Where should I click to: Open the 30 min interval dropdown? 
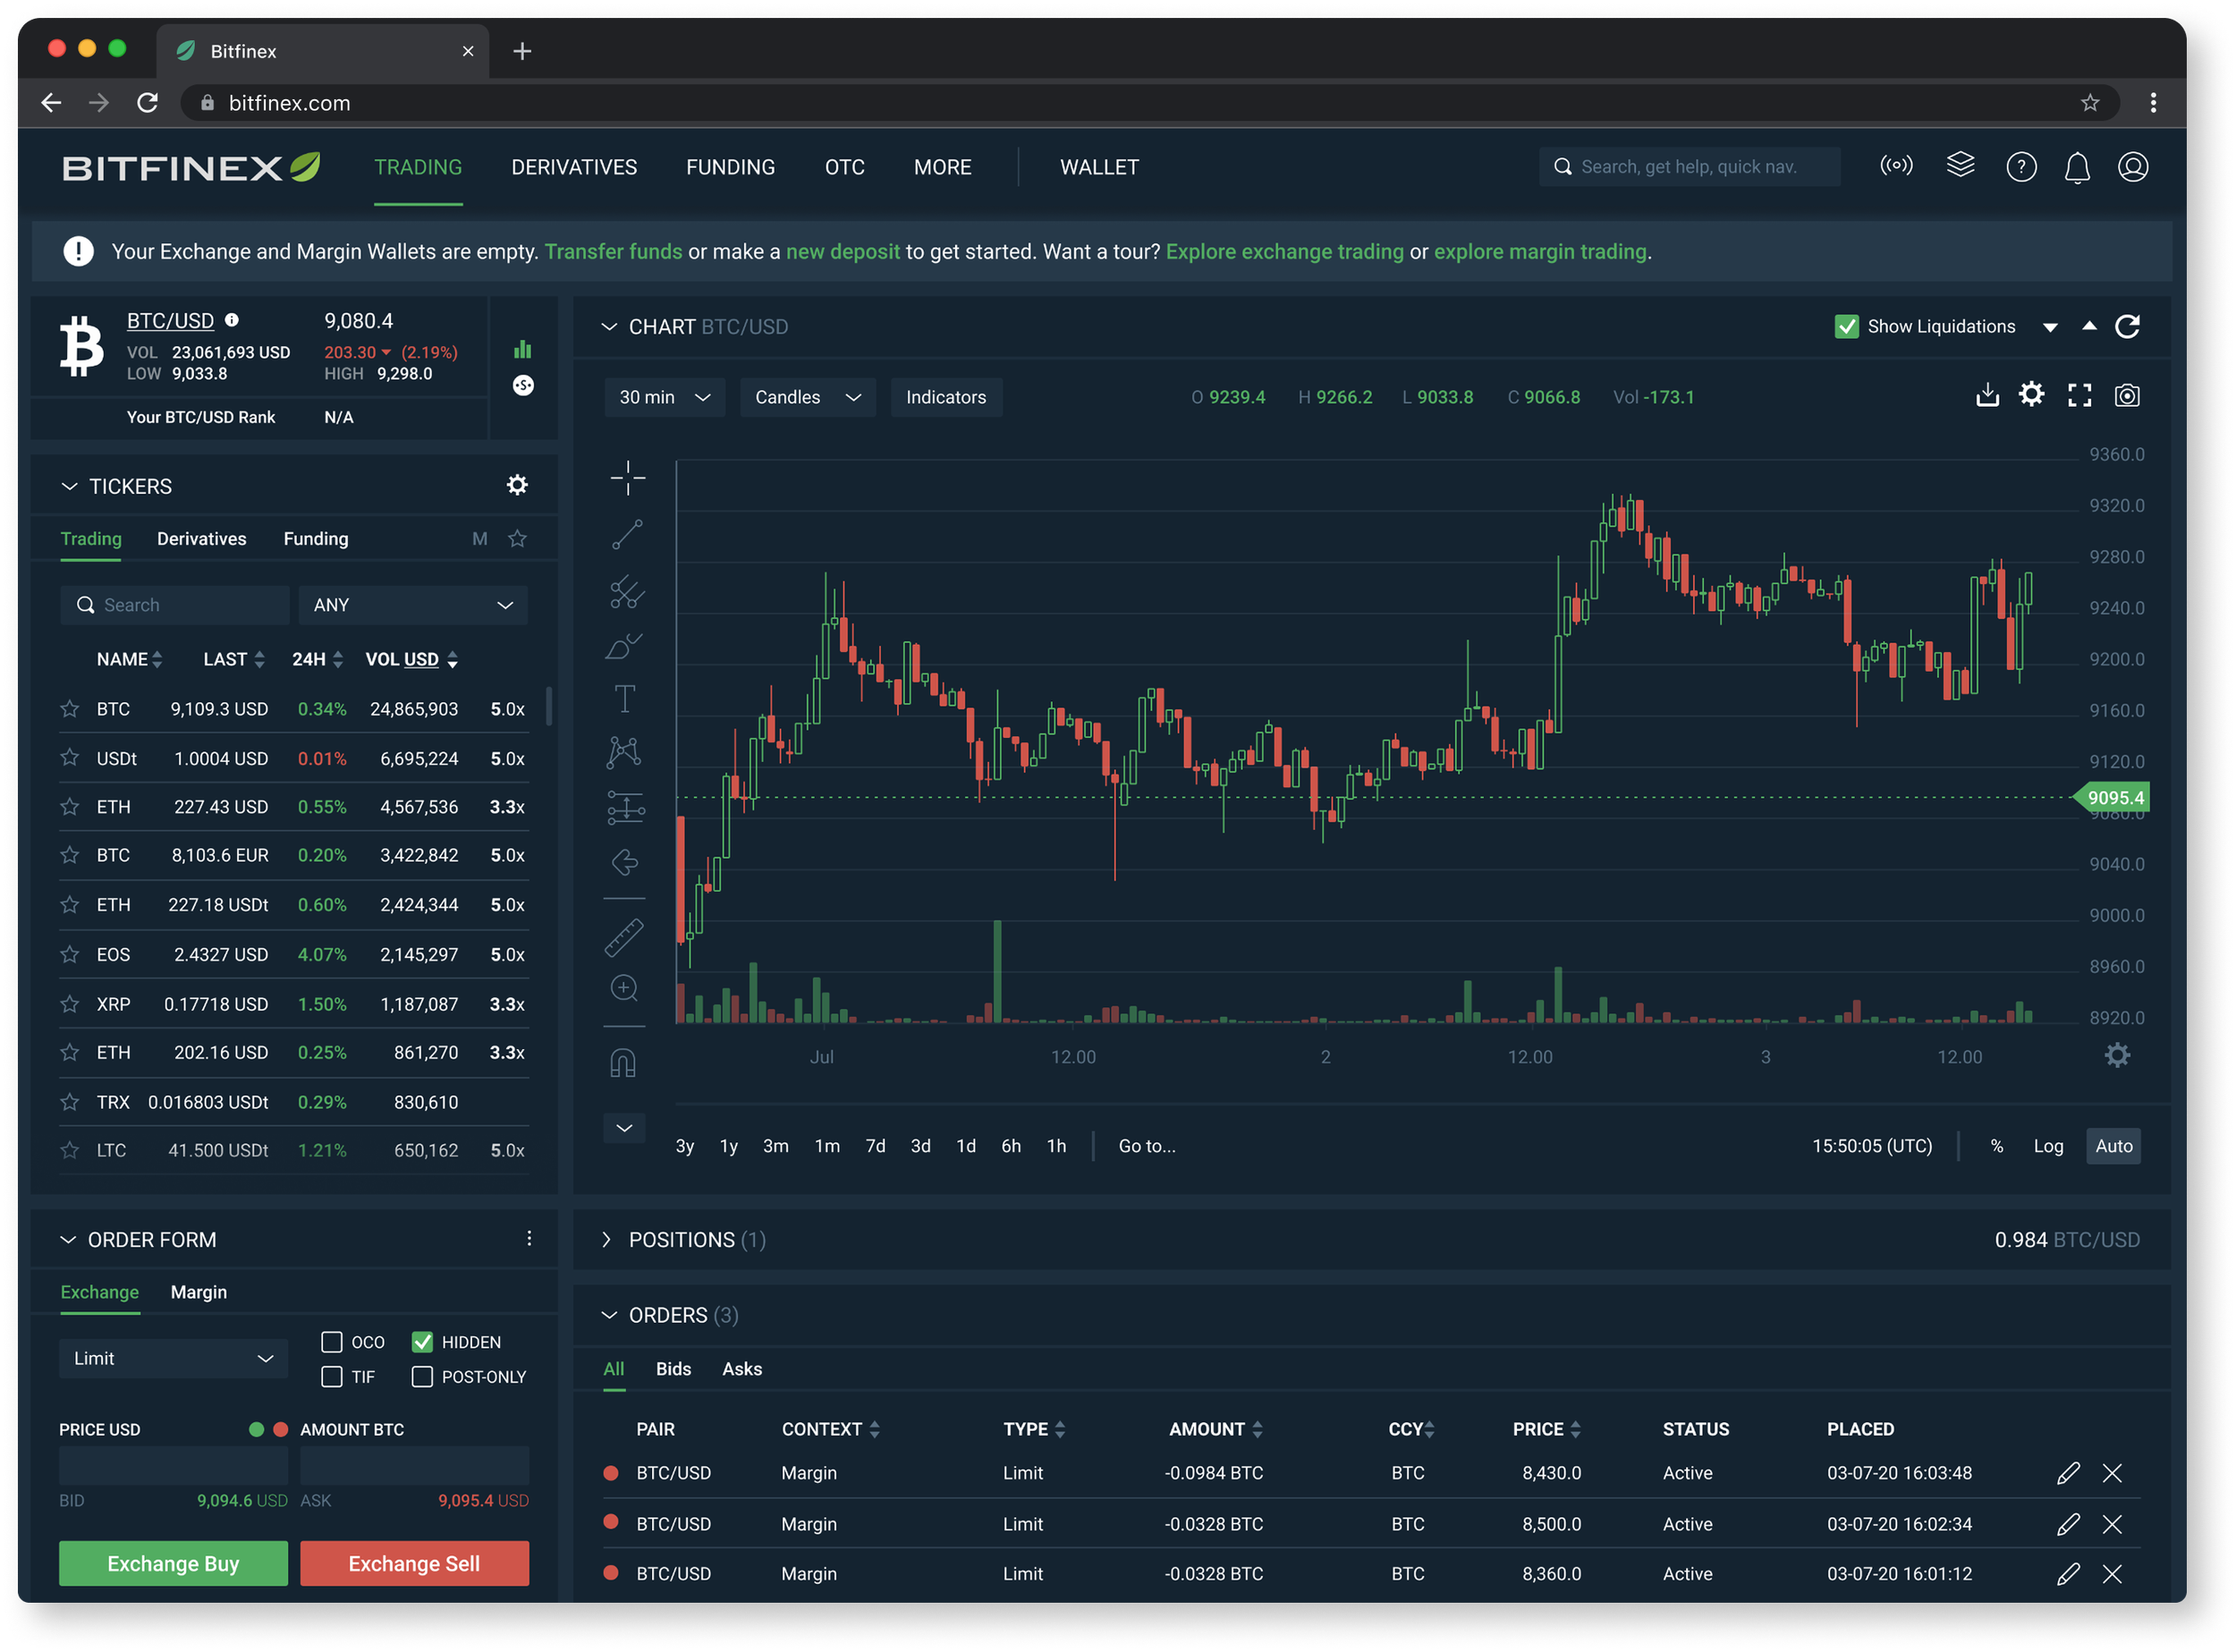click(x=664, y=397)
